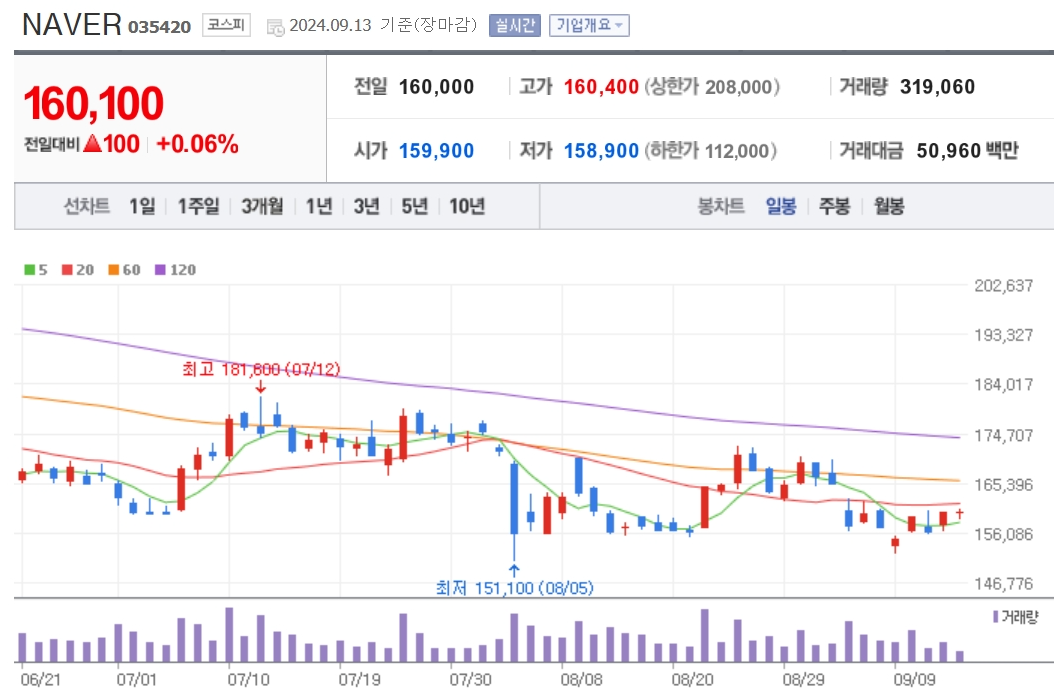Click the 최고 181,600 (07/12) marker
1054x696 pixels.
(261, 369)
